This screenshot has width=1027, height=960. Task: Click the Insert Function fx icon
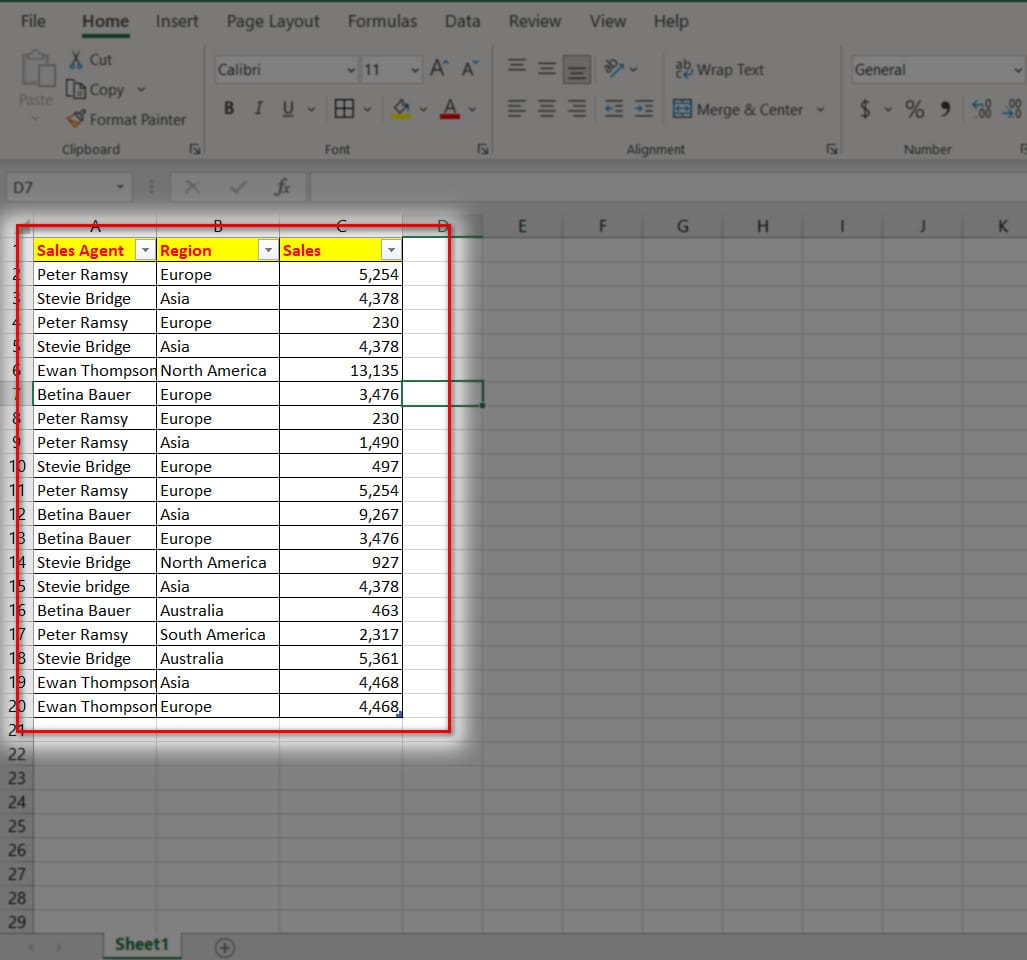[x=283, y=187]
